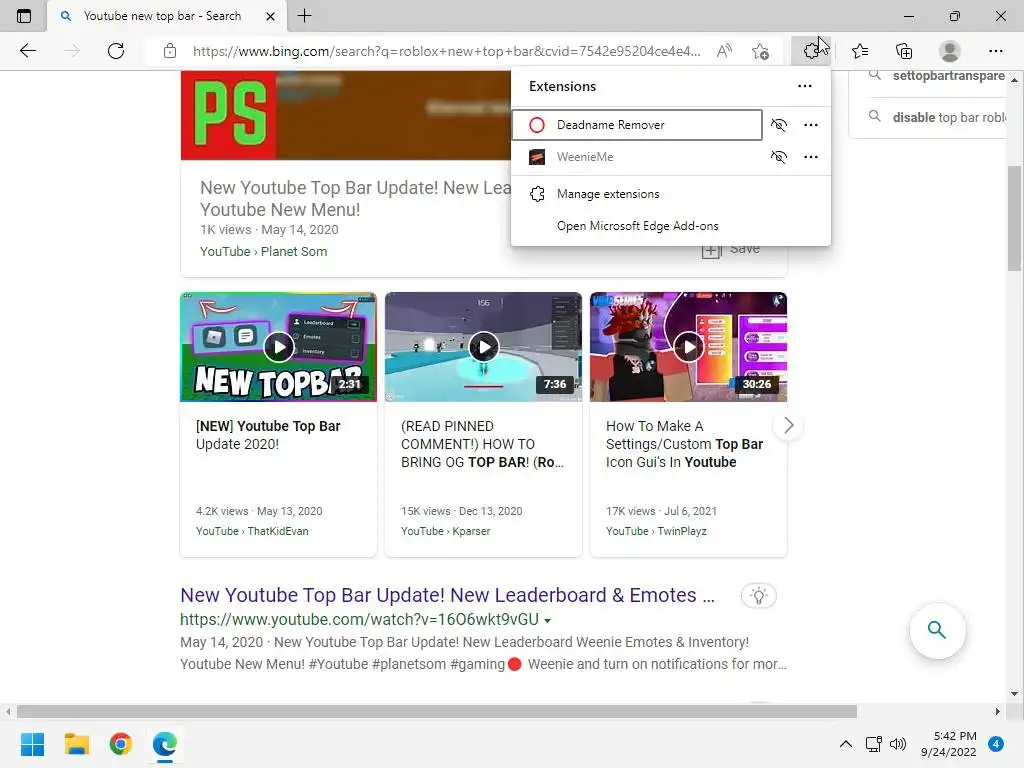The height and width of the screenshot is (768, 1024).
Task: Click the Microsoft Edge taskbar icon
Action: click(165, 744)
